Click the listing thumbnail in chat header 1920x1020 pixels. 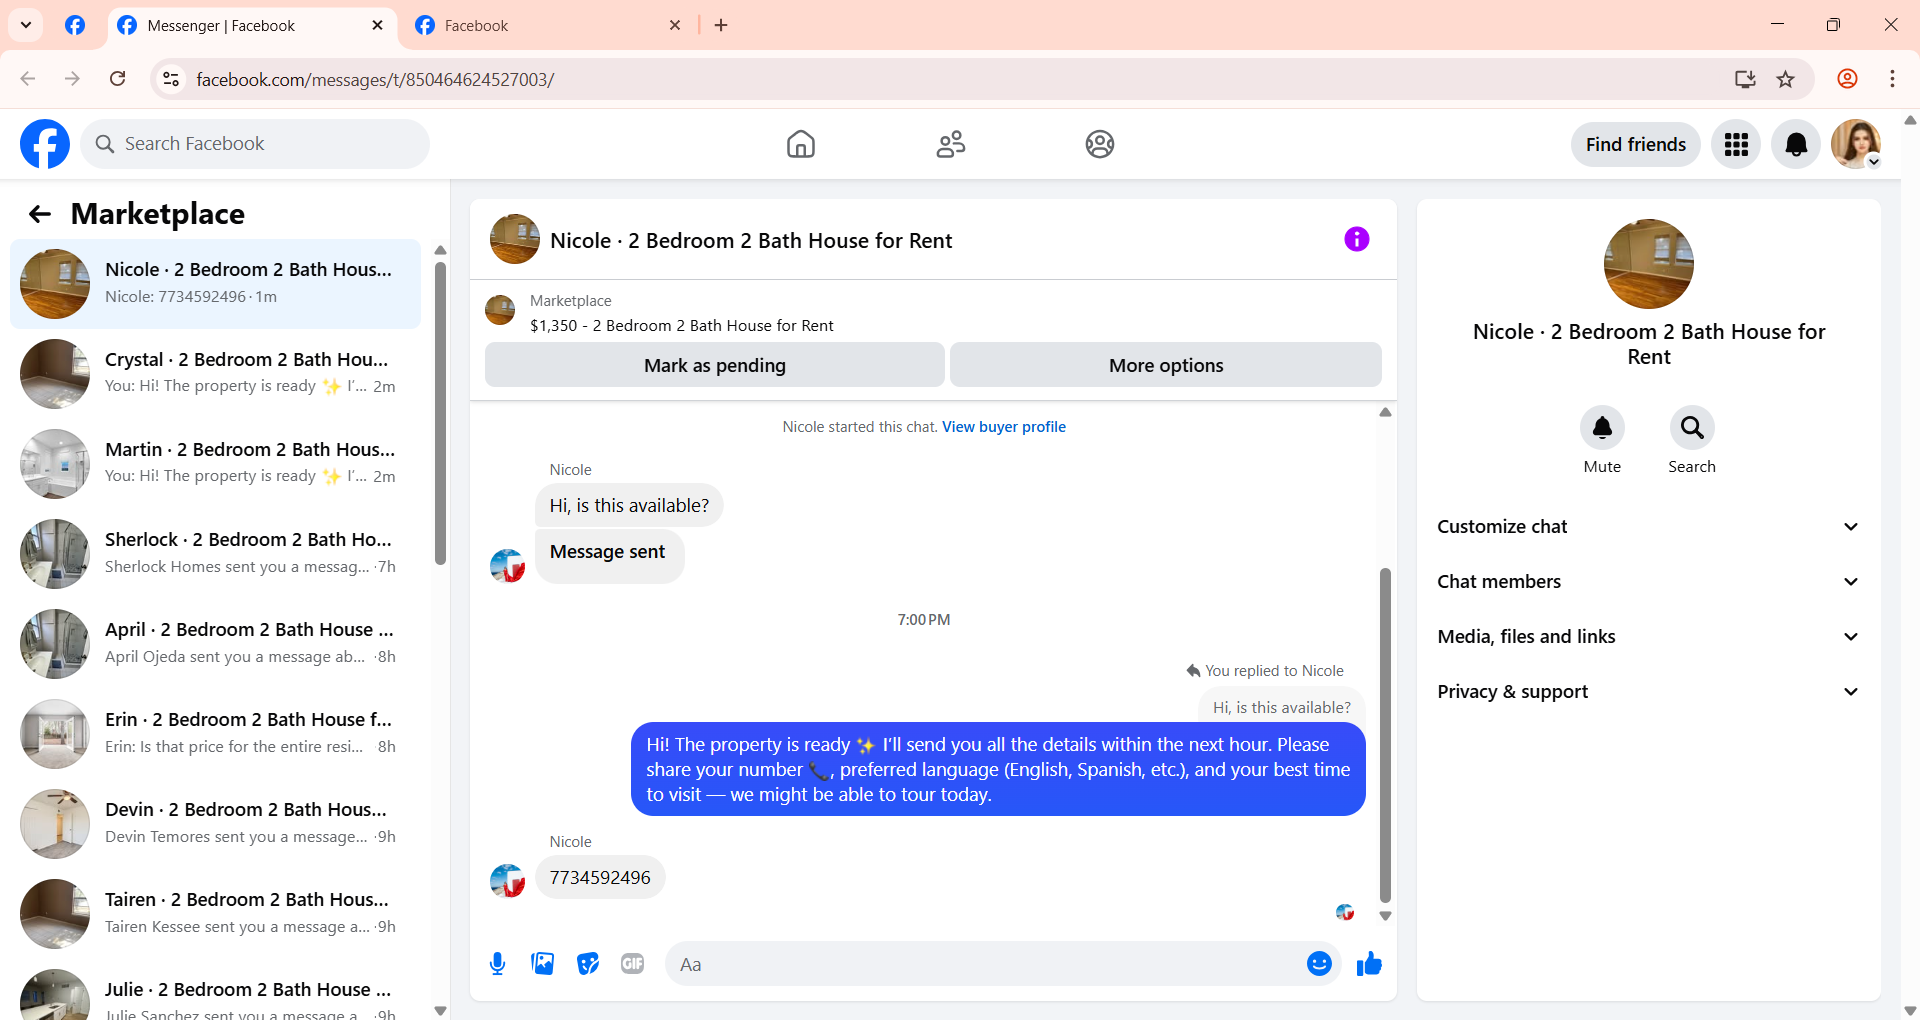[515, 239]
